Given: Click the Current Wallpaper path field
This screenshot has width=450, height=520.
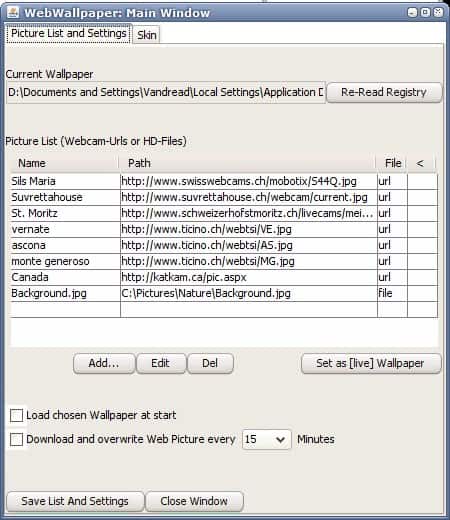Looking at the screenshot, I should click(166, 92).
